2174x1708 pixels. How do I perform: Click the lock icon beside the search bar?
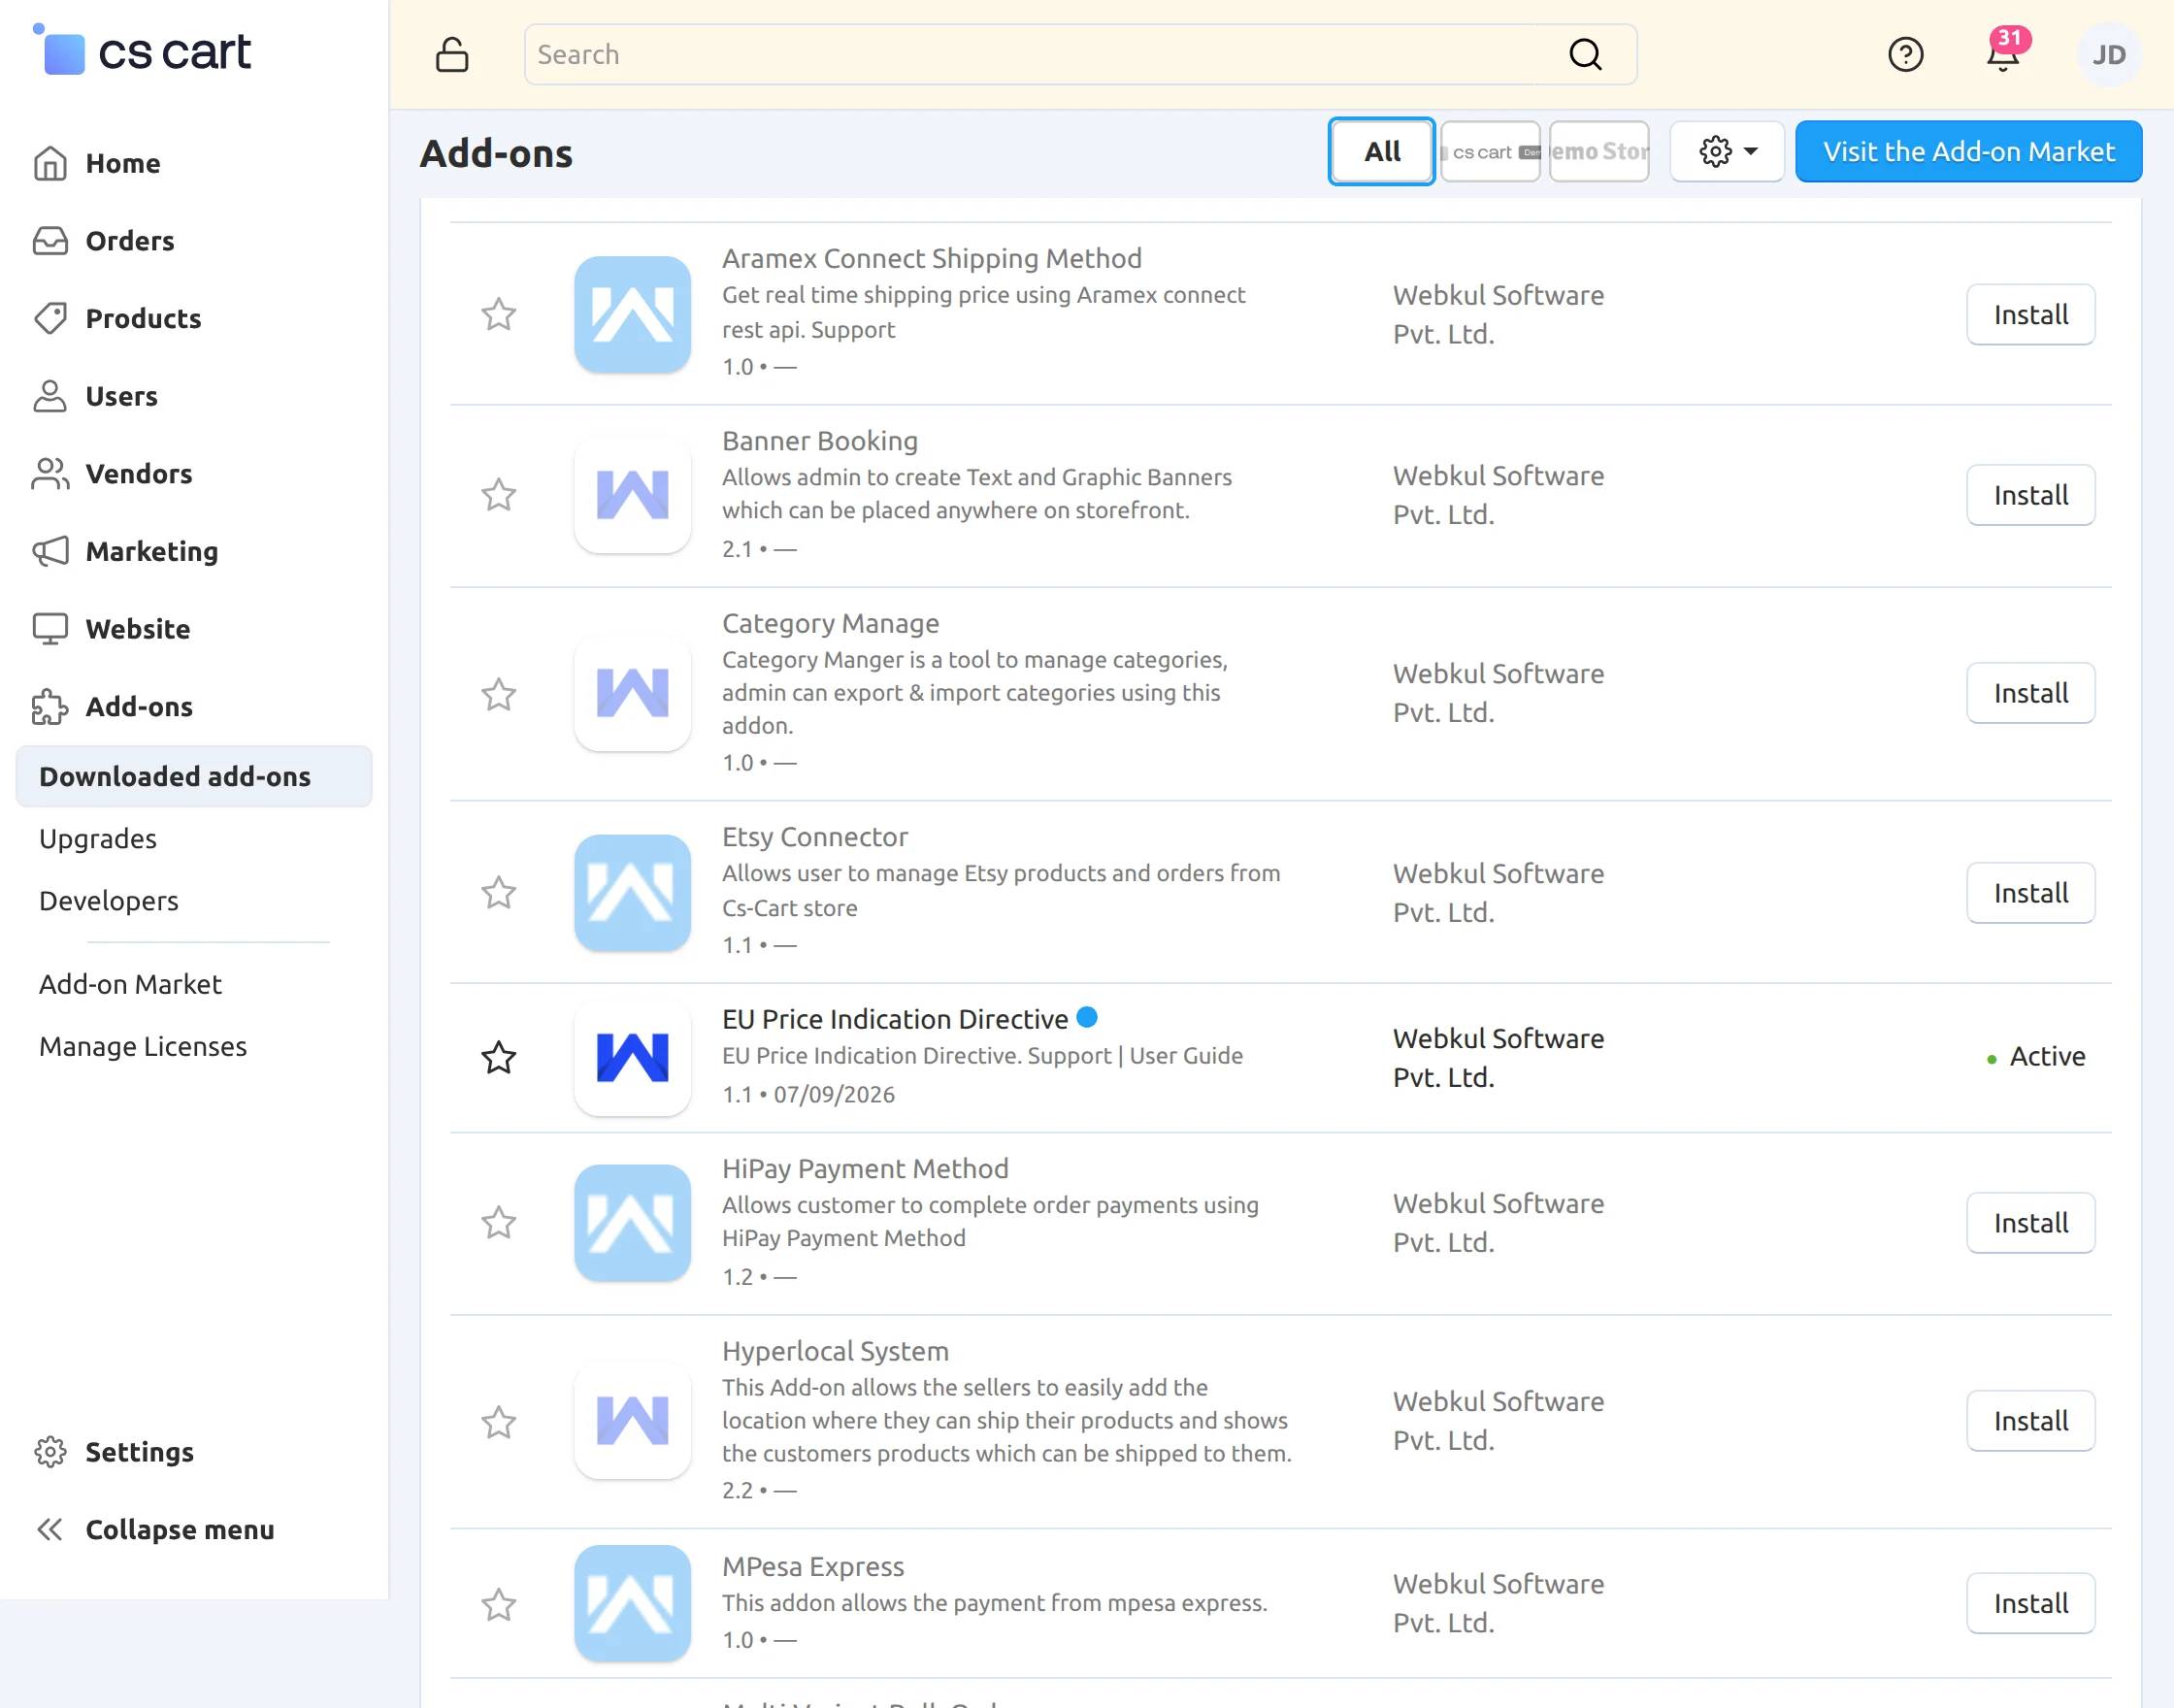452,54
